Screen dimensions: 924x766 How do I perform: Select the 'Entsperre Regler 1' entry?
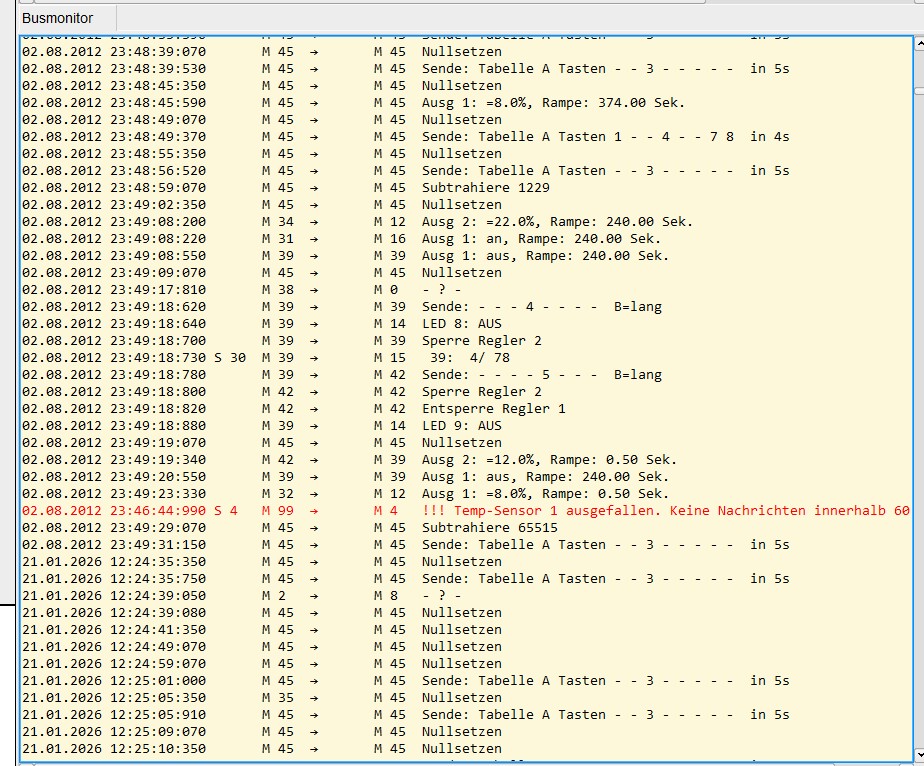pyautogui.click(x=493, y=409)
